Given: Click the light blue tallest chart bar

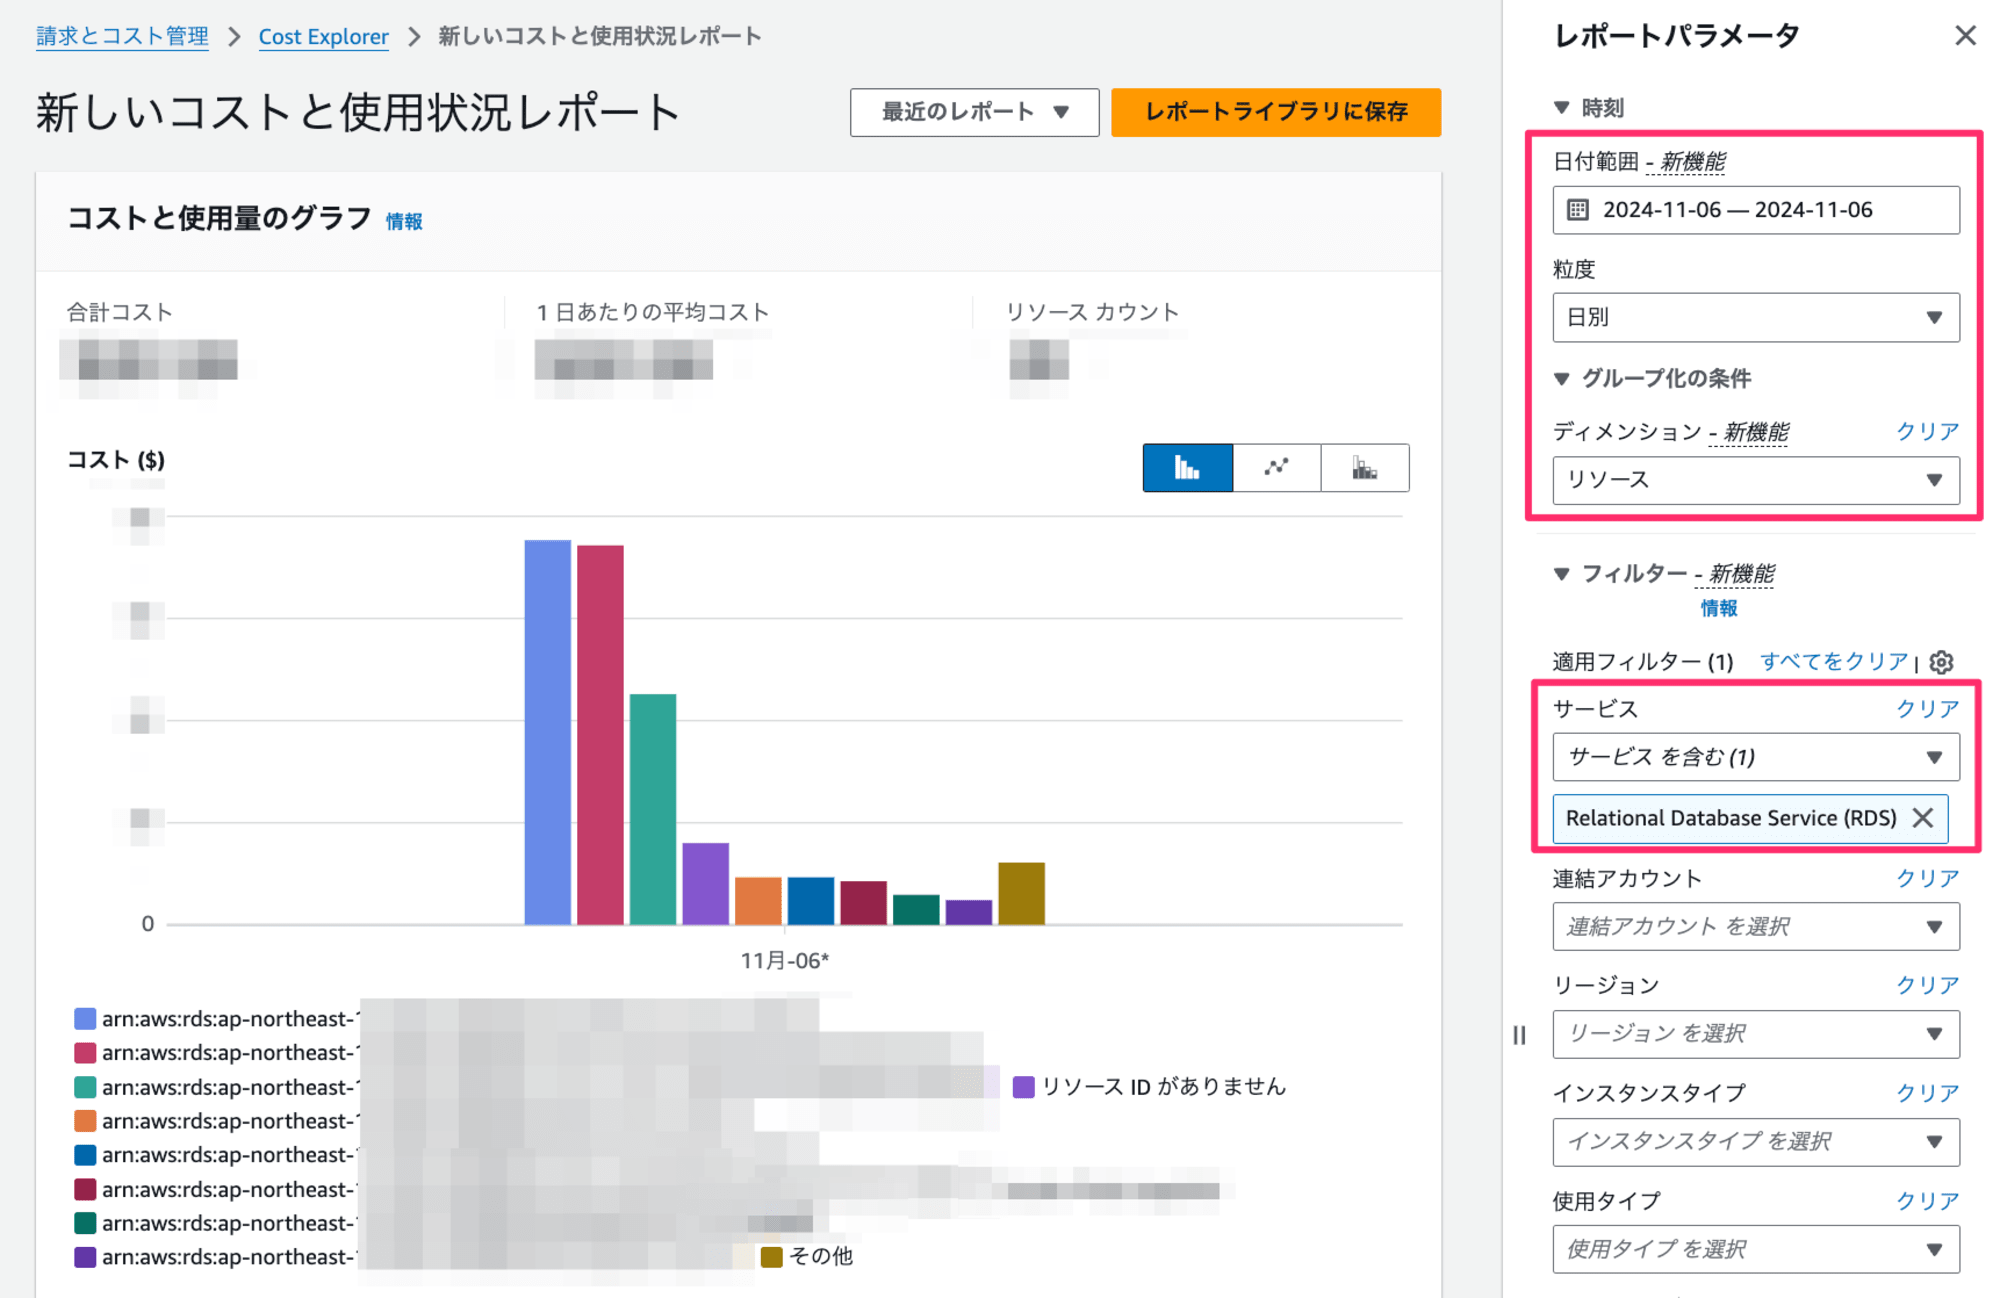Looking at the screenshot, I should click(548, 732).
